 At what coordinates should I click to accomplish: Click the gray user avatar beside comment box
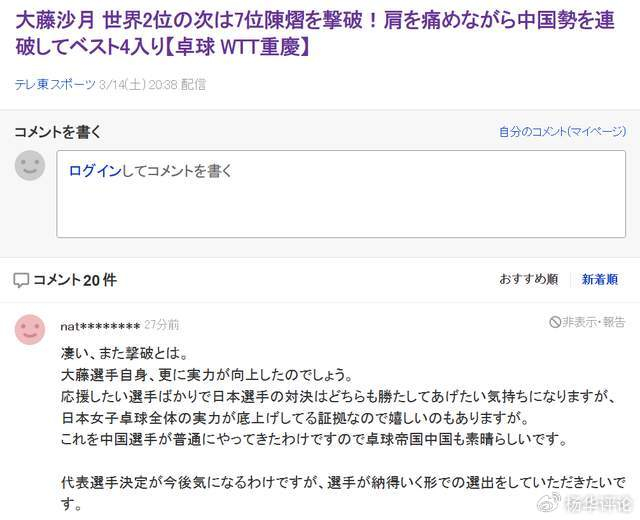[30, 165]
